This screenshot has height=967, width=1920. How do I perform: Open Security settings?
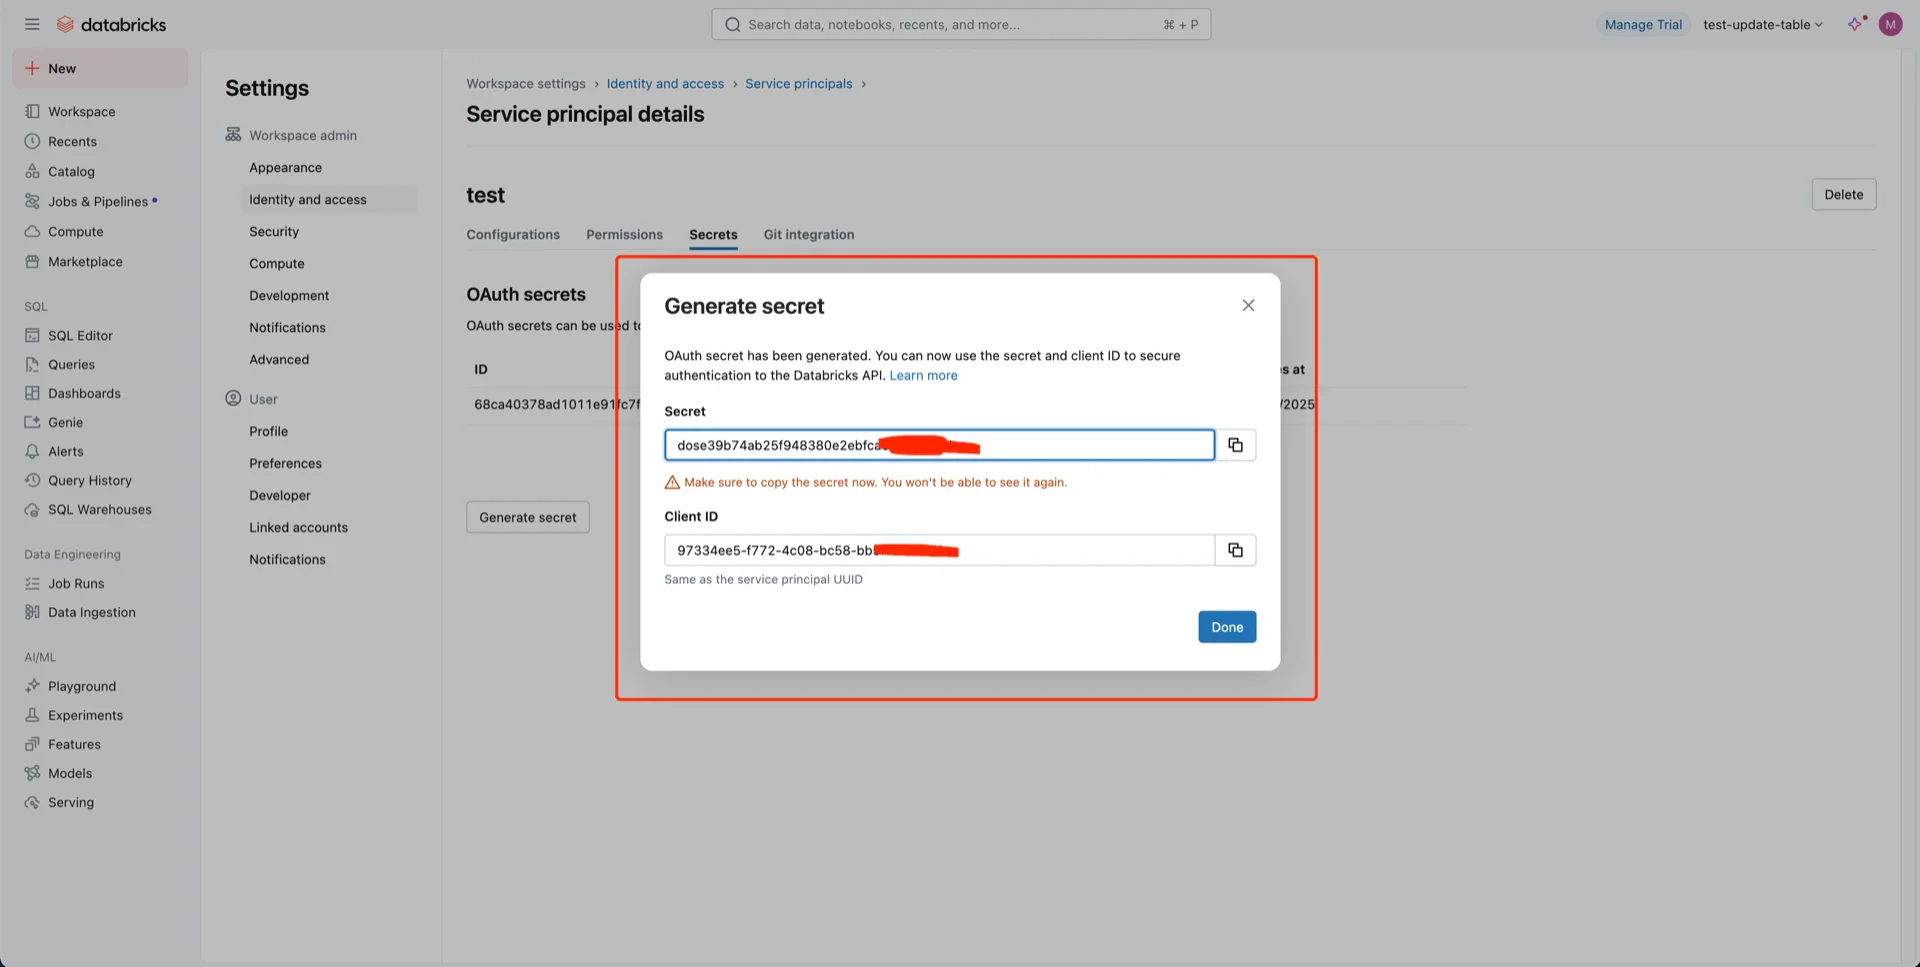[274, 231]
